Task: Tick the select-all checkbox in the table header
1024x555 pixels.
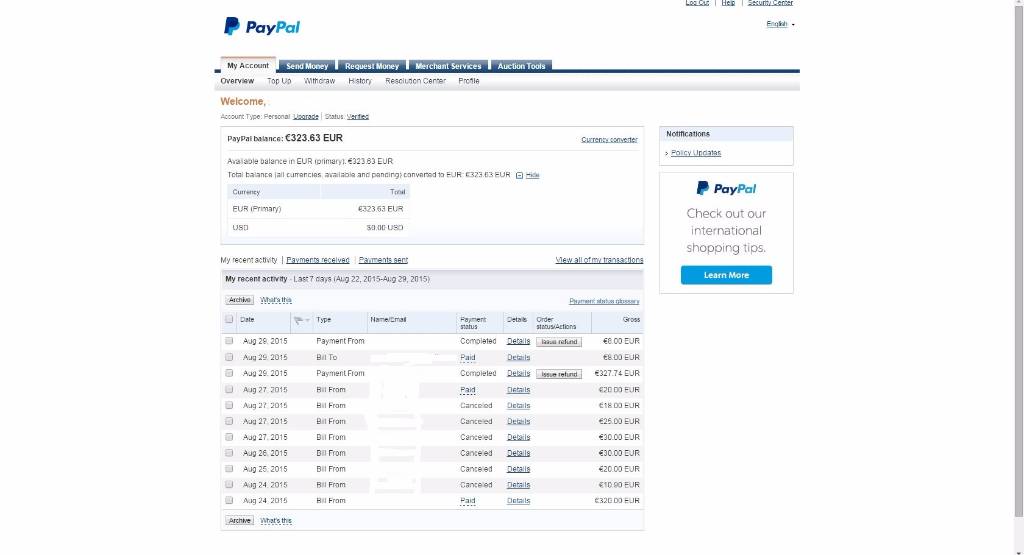Action: tap(229, 319)
